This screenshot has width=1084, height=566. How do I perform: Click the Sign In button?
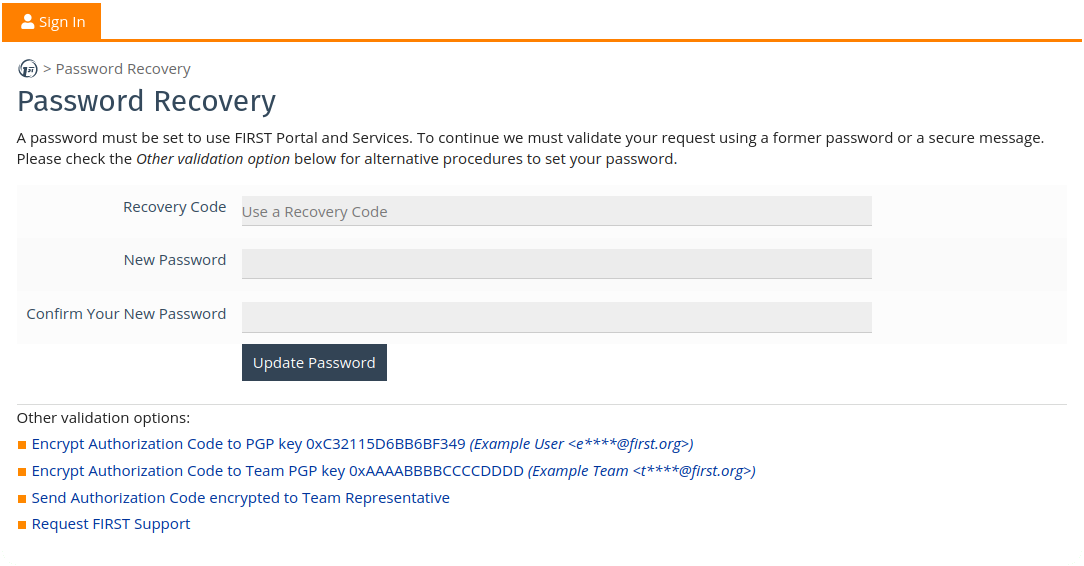point(52,21)
